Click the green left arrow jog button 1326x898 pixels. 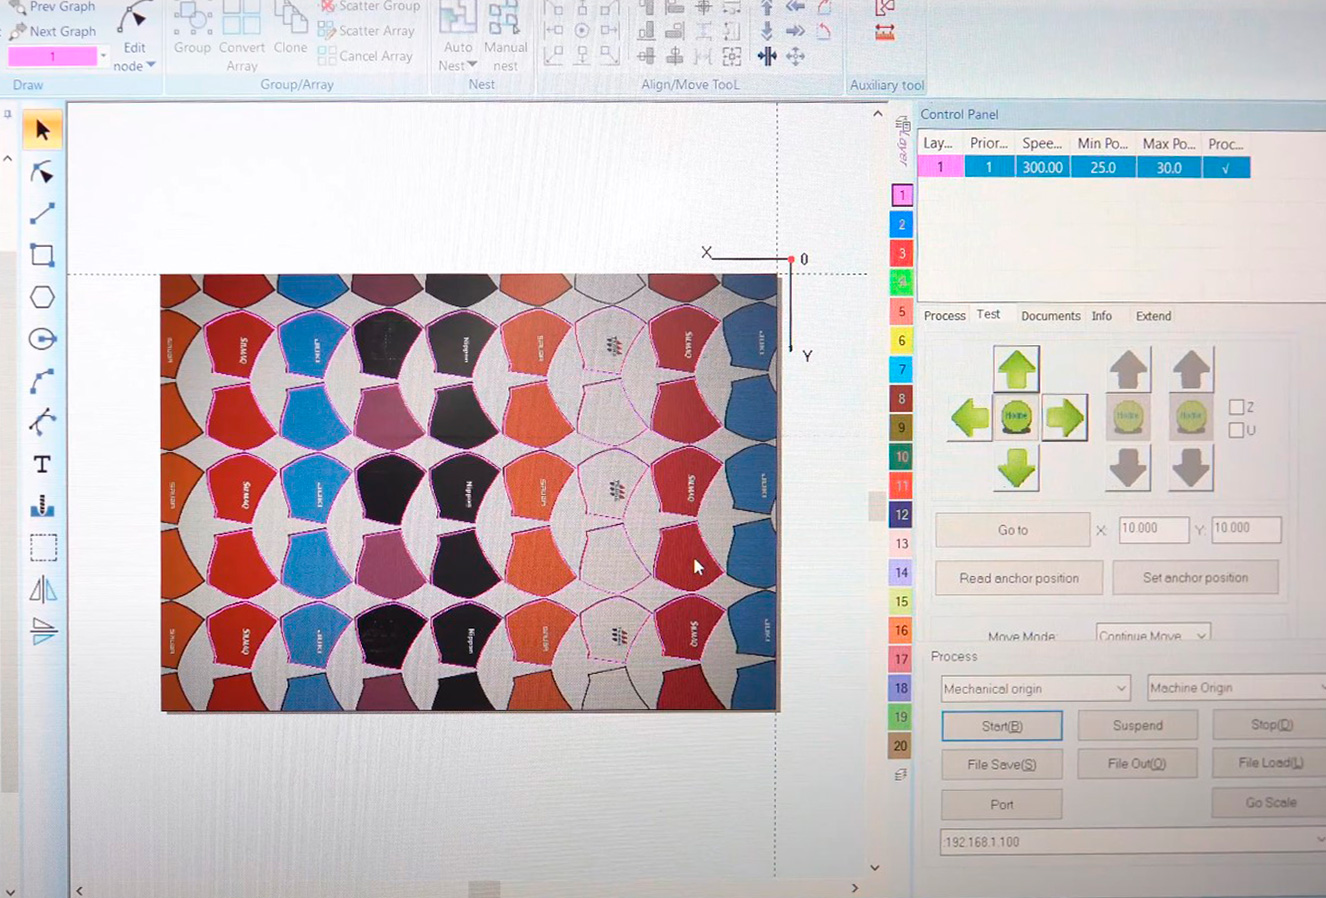coord(969,417)
